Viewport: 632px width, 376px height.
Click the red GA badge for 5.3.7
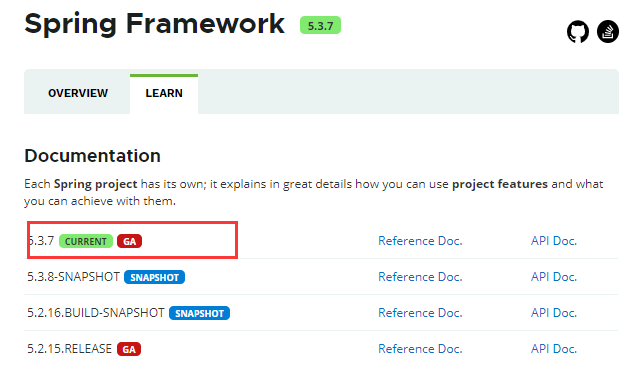click(x=129, y=241)
